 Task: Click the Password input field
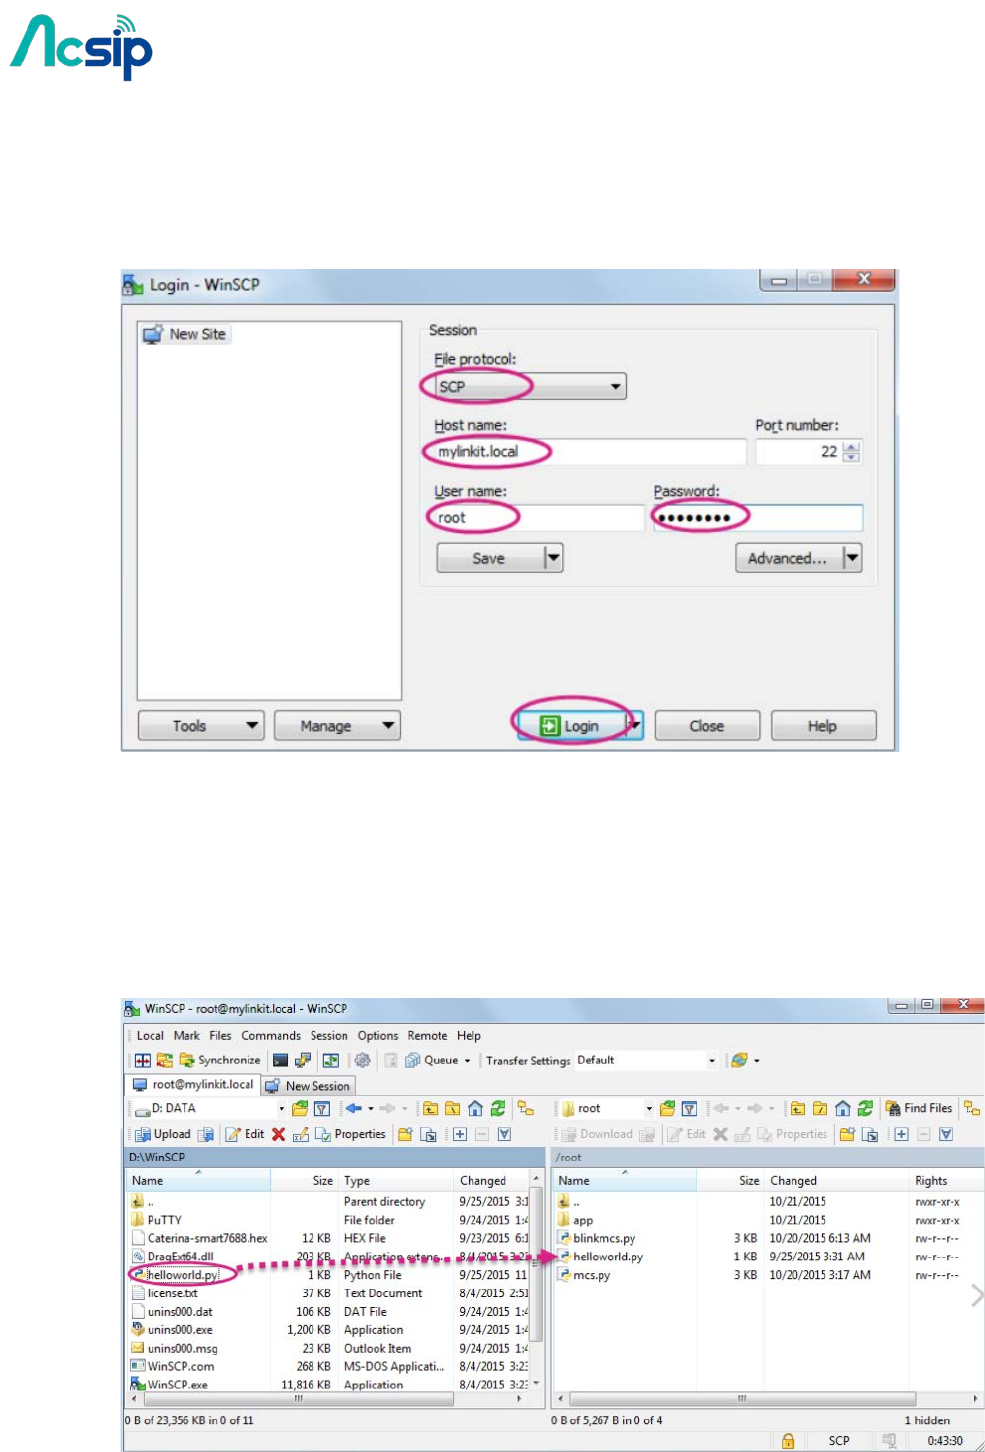(x=757, y=518)
